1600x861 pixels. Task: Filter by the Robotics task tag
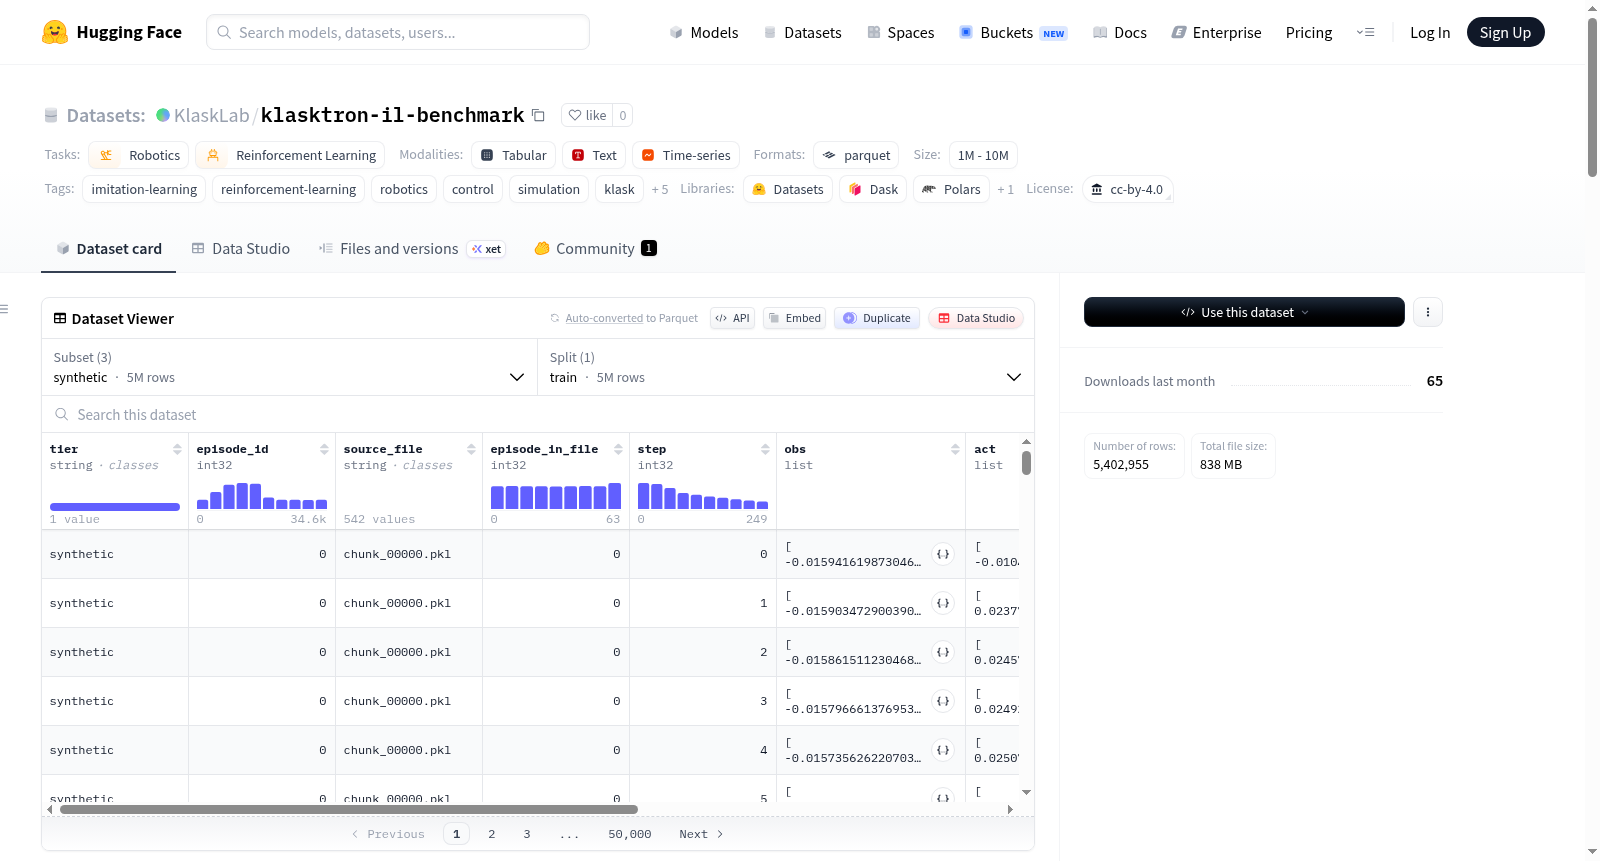point(139,155)
